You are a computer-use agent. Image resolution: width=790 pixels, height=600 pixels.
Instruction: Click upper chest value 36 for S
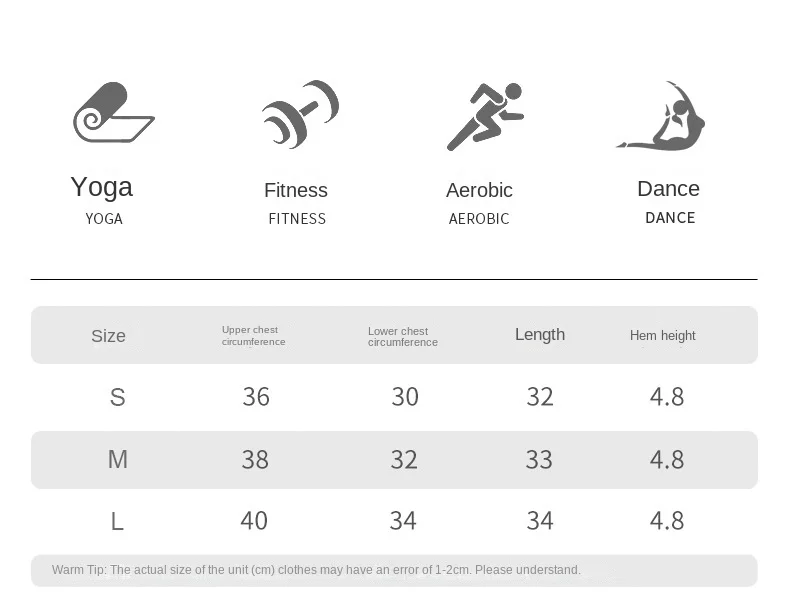[256, 397]
